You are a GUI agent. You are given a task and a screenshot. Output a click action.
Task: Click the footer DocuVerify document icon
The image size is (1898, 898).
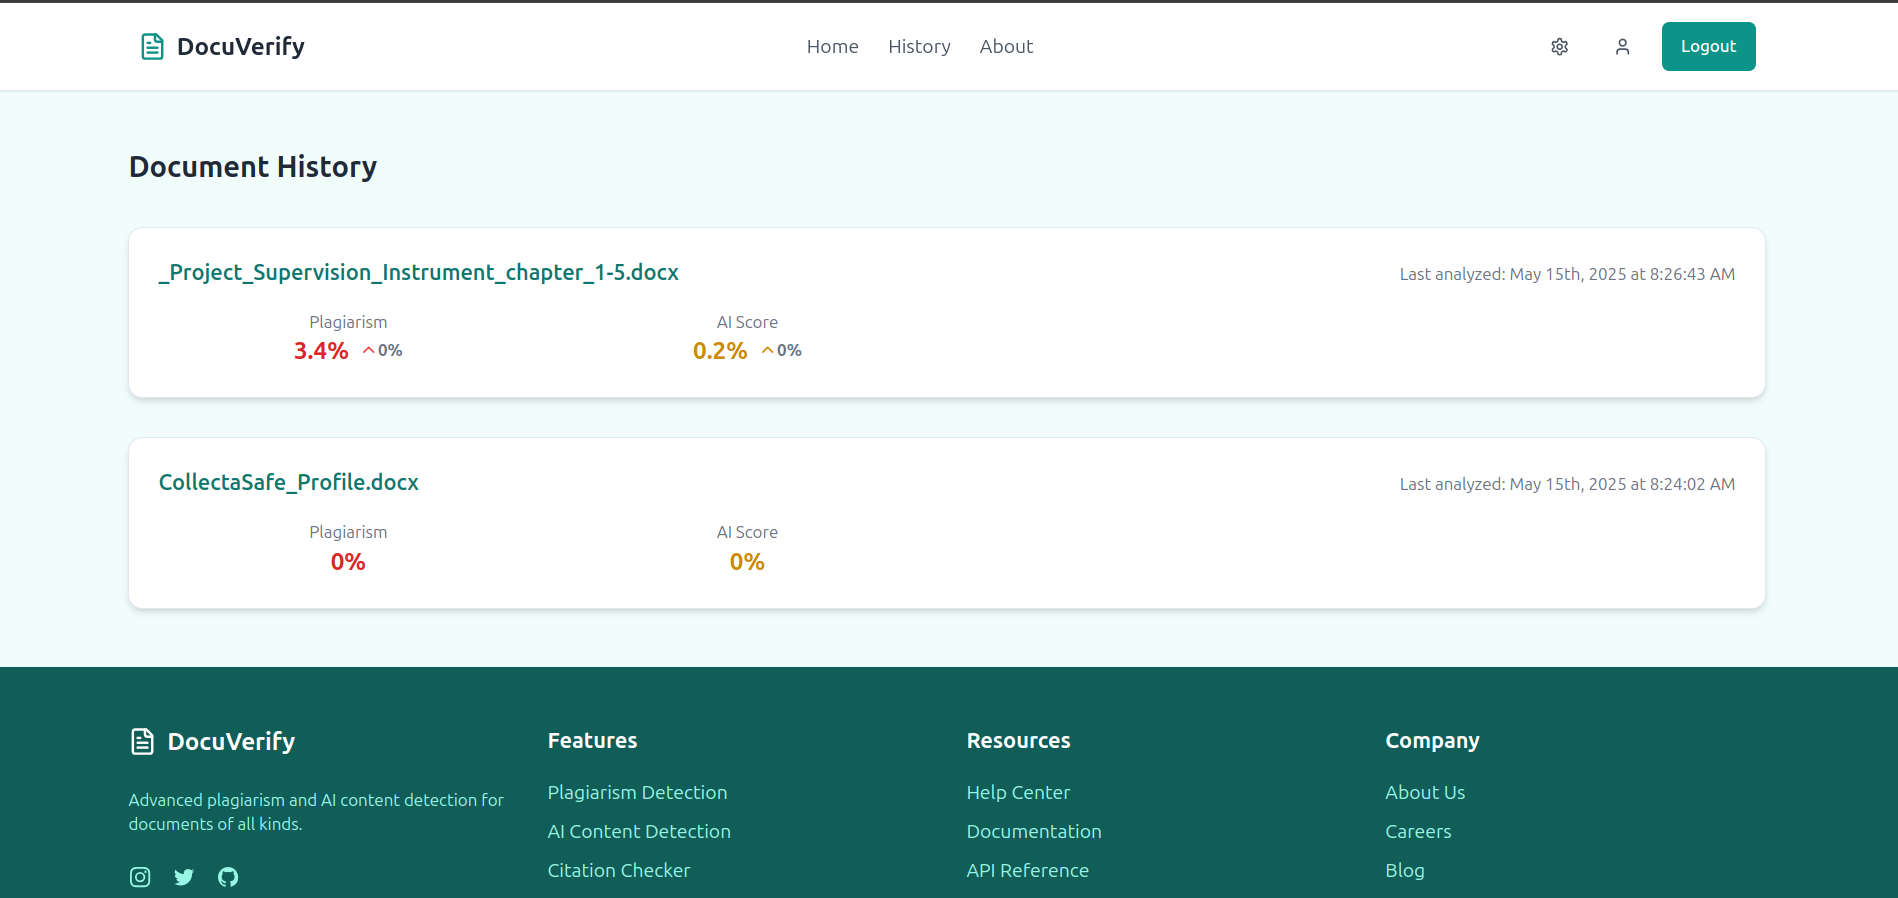[x=143, y=741]
